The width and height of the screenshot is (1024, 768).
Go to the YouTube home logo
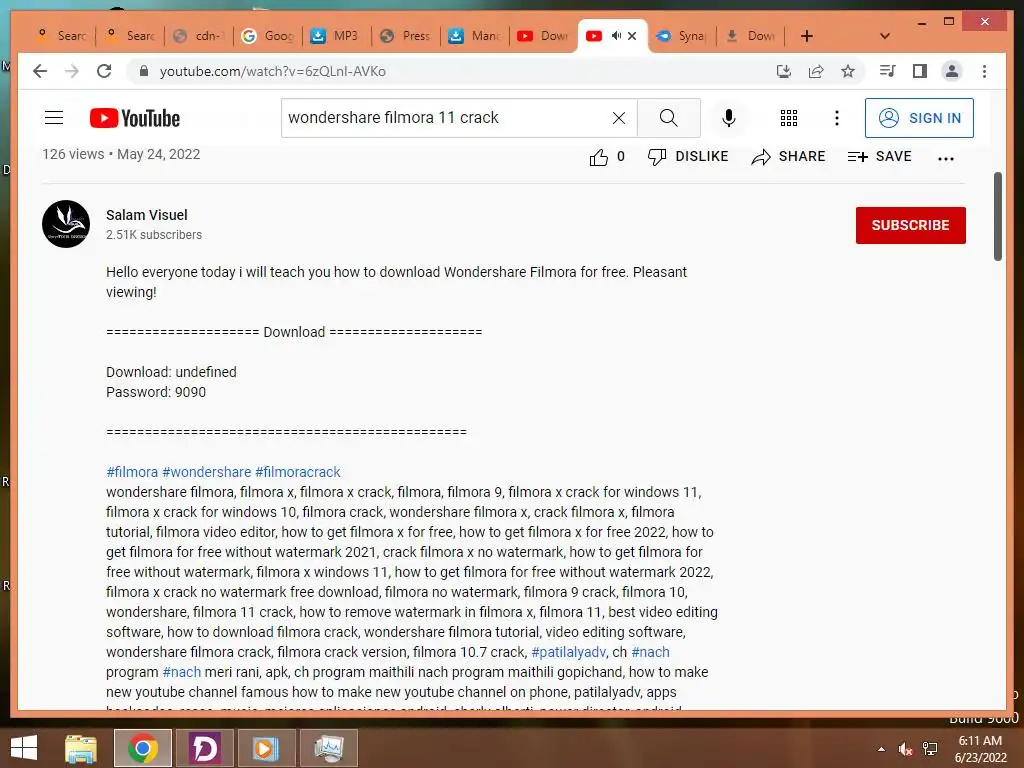point(135,118)
